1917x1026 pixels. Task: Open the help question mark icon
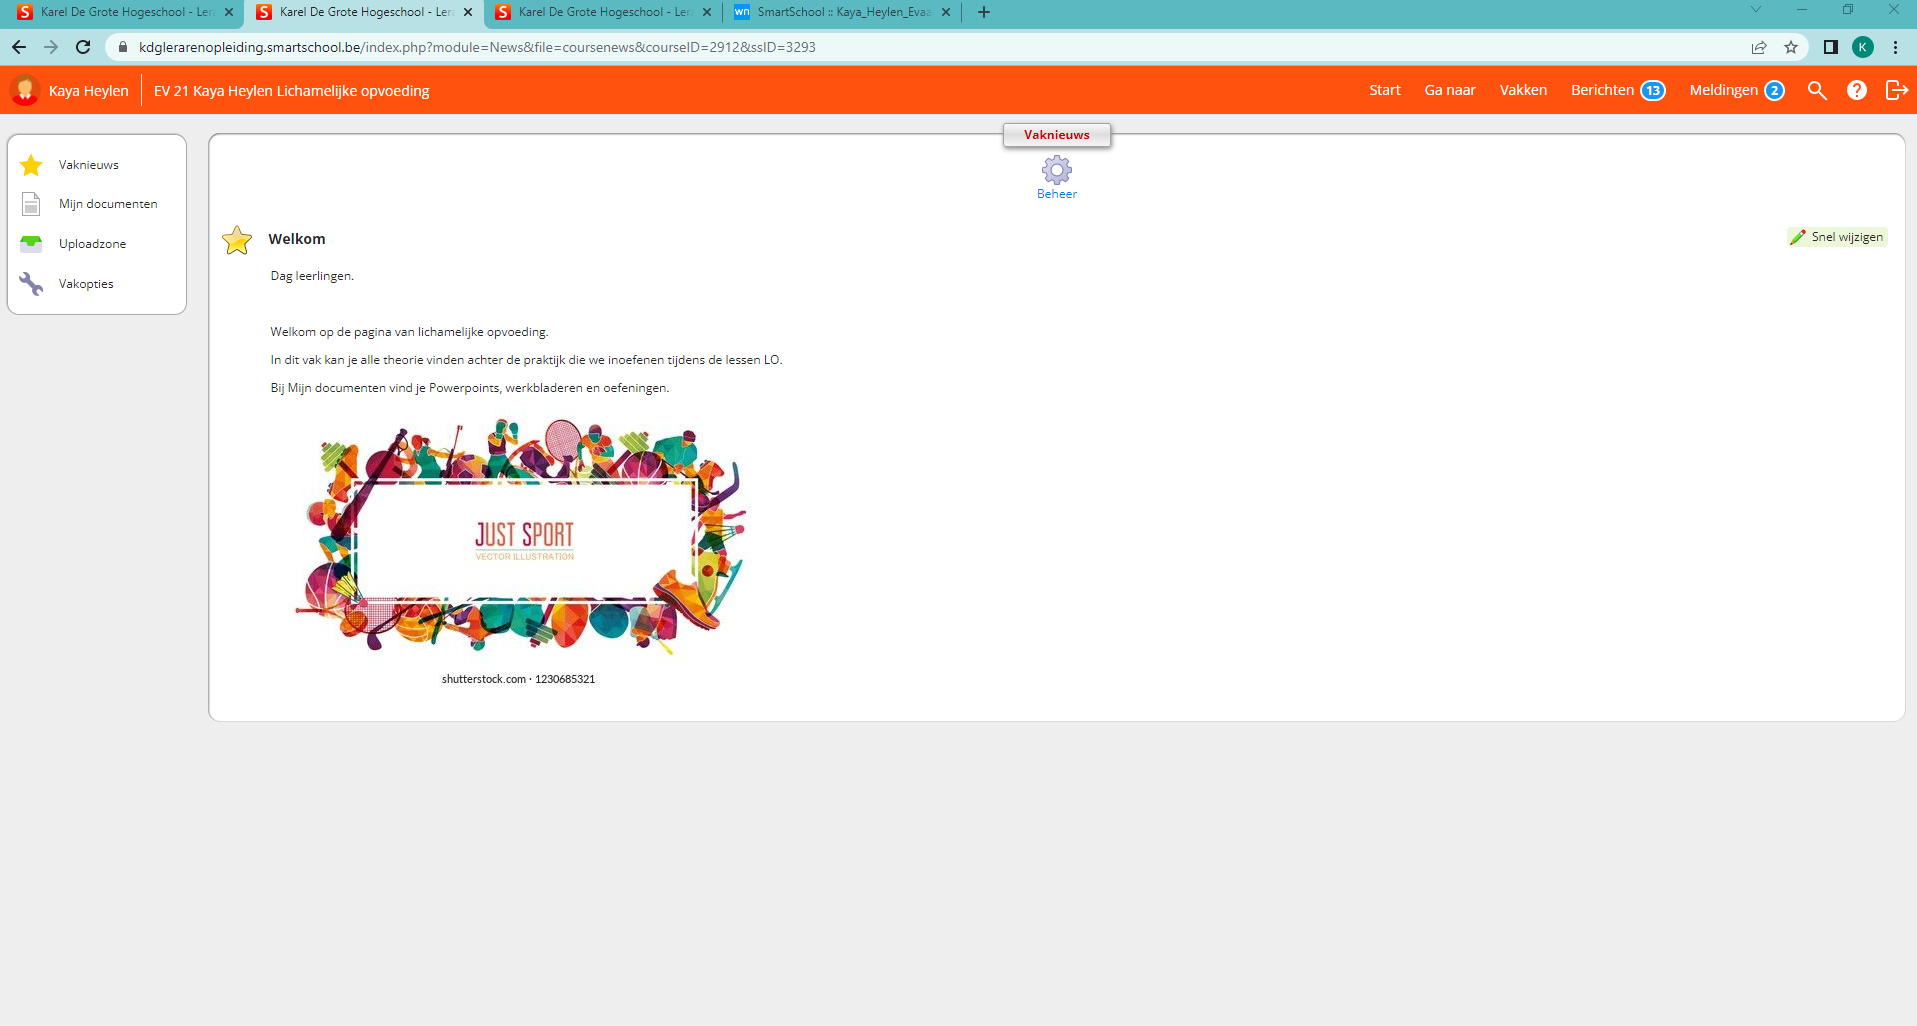coord(1856,91)
